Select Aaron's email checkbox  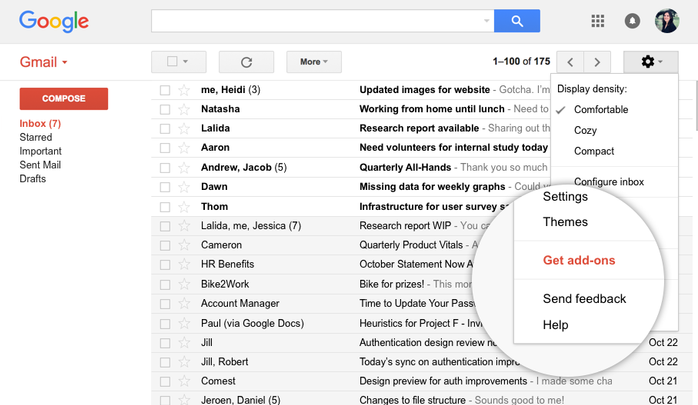click(165, 148)
